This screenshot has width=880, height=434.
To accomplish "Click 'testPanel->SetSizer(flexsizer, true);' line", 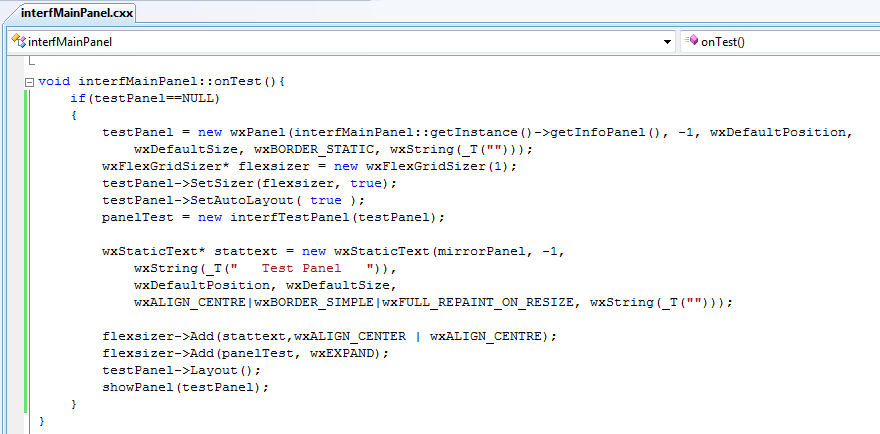I will point(250,184).
